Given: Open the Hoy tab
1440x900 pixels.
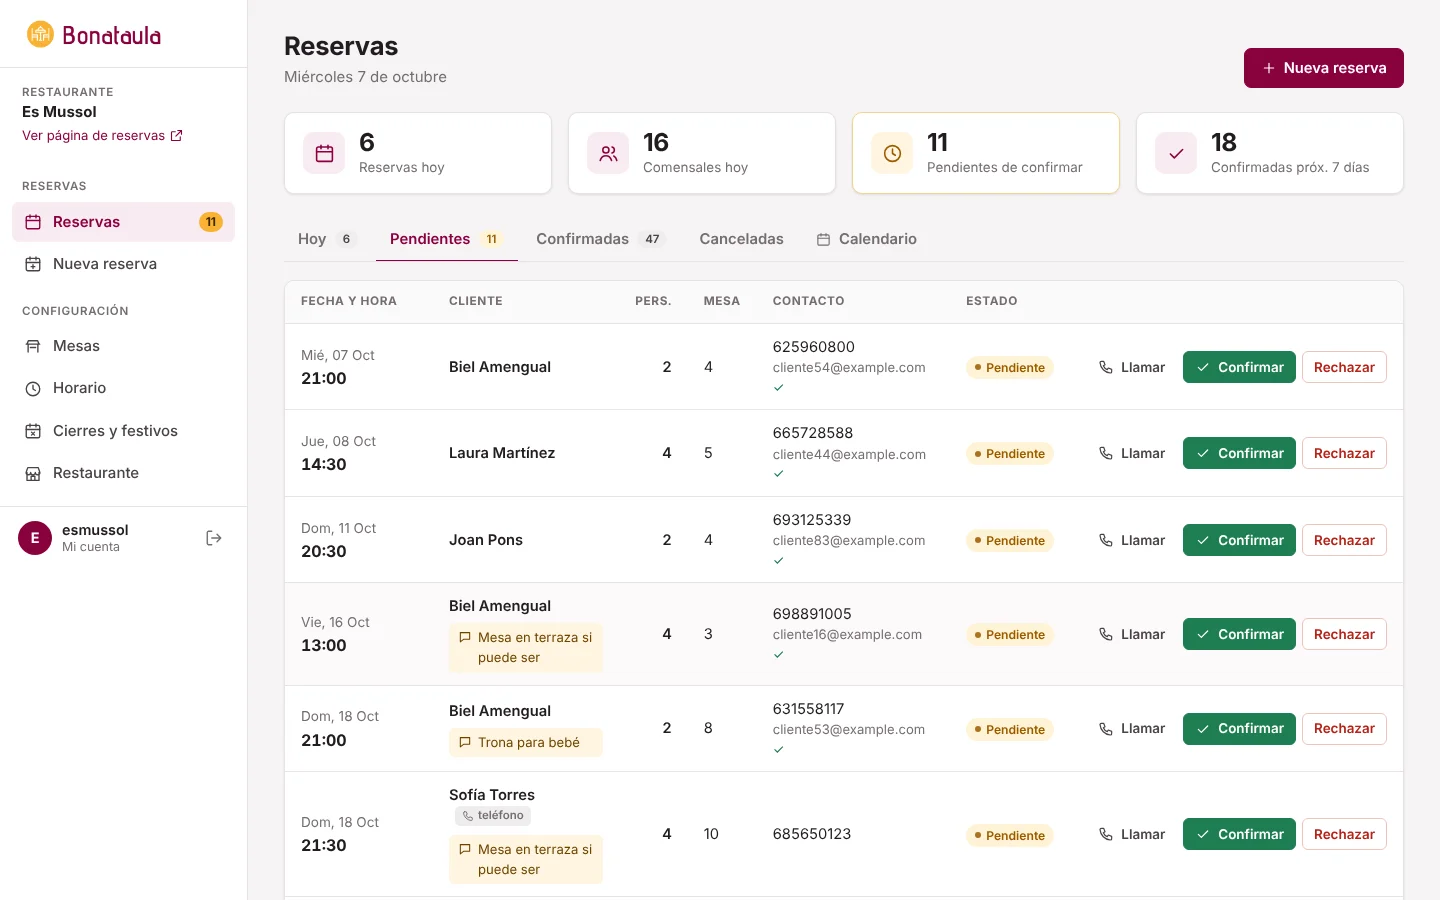Looking at the screenshot, I should pos(326,239).
